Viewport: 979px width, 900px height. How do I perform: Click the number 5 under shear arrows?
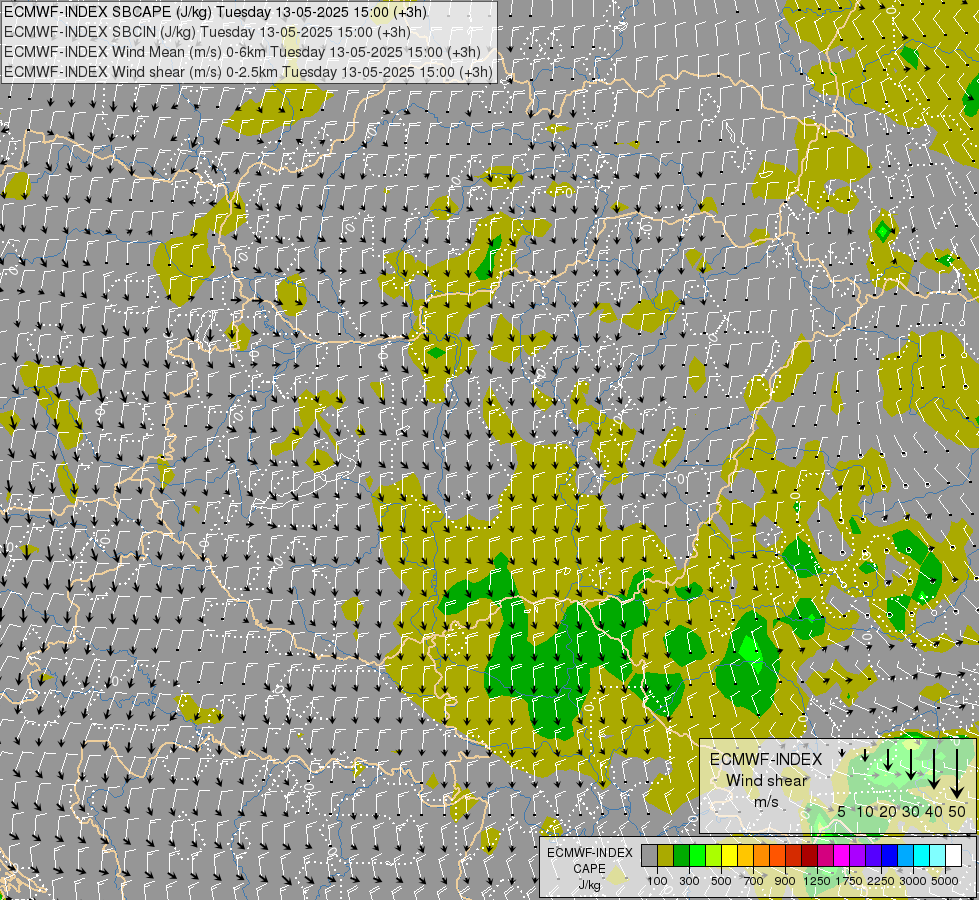click(842, 811)
